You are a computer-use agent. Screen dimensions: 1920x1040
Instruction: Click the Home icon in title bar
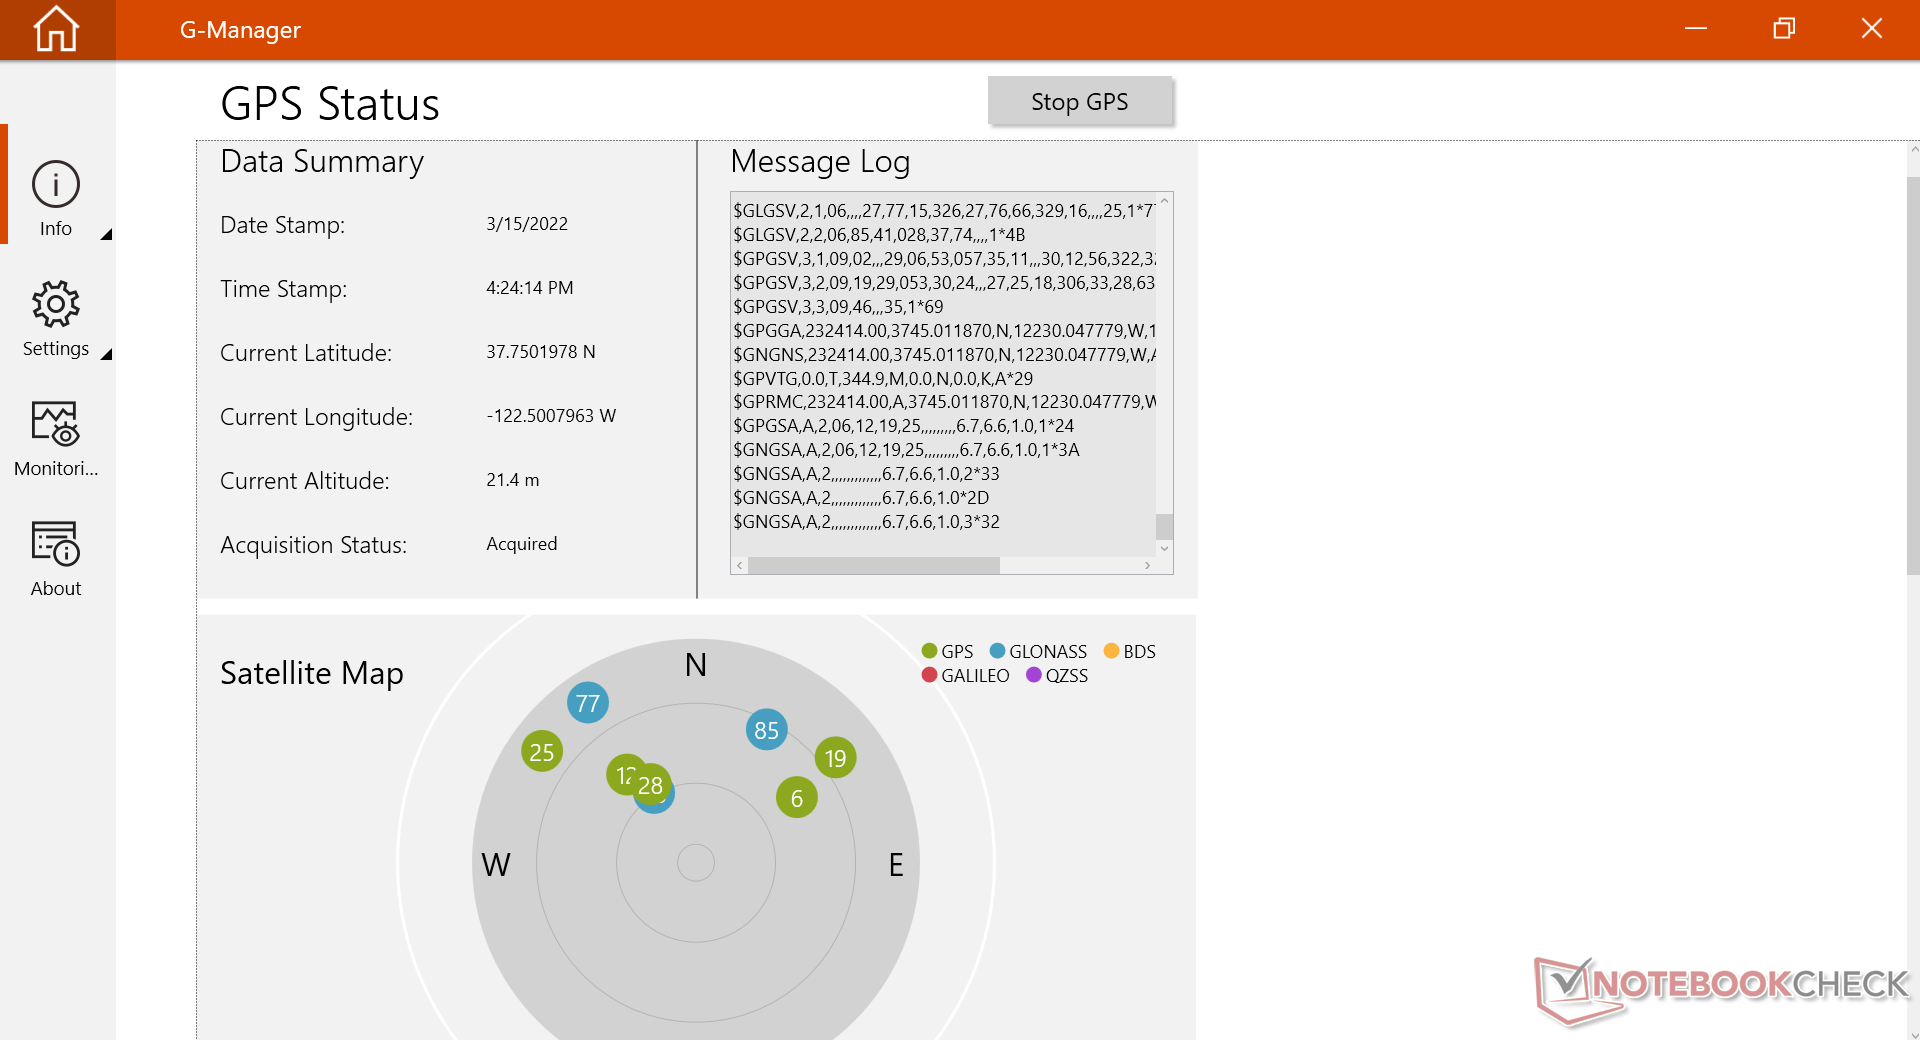pos(56,29)
